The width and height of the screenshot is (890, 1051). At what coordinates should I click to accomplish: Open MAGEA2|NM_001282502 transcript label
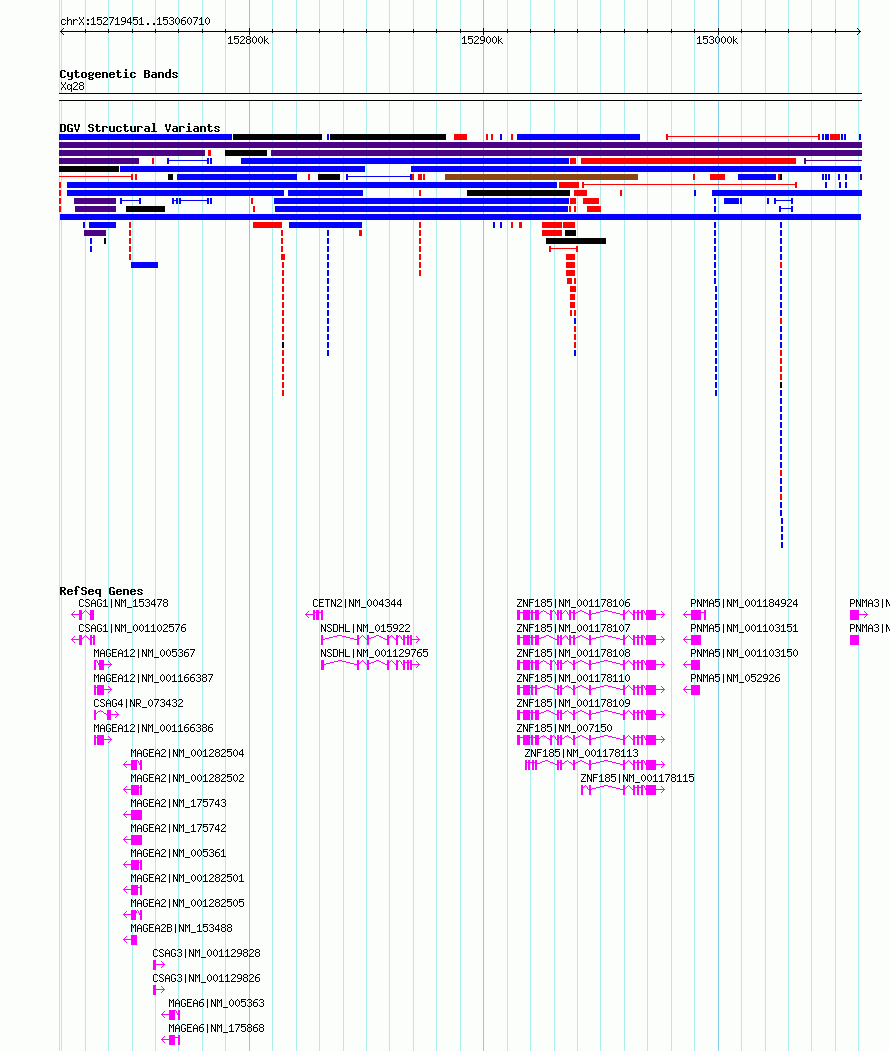(188, 778)
